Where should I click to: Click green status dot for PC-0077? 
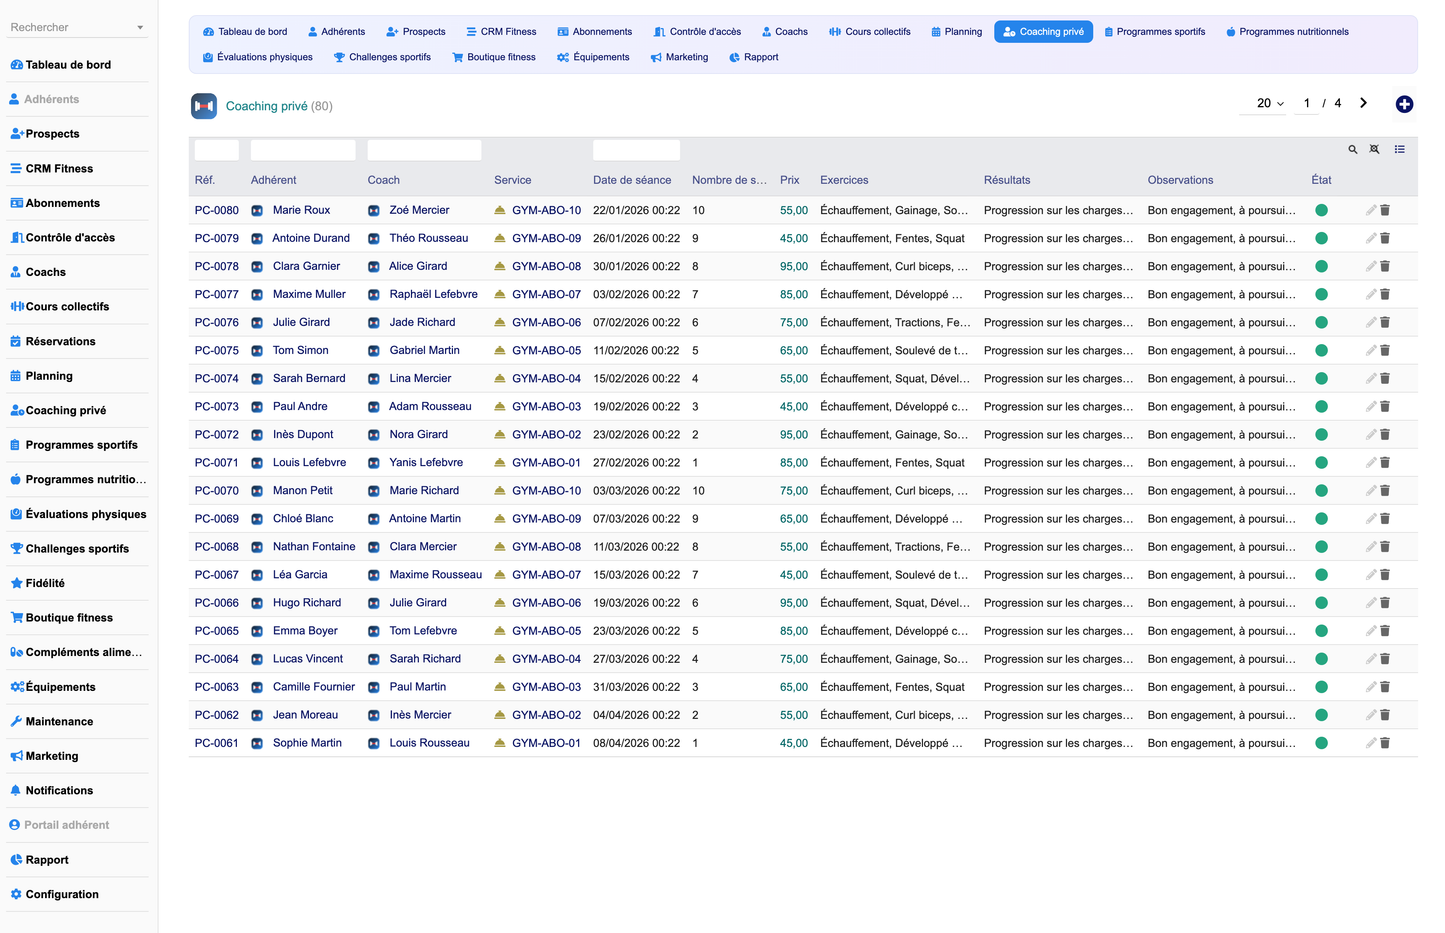(1321, 294)
